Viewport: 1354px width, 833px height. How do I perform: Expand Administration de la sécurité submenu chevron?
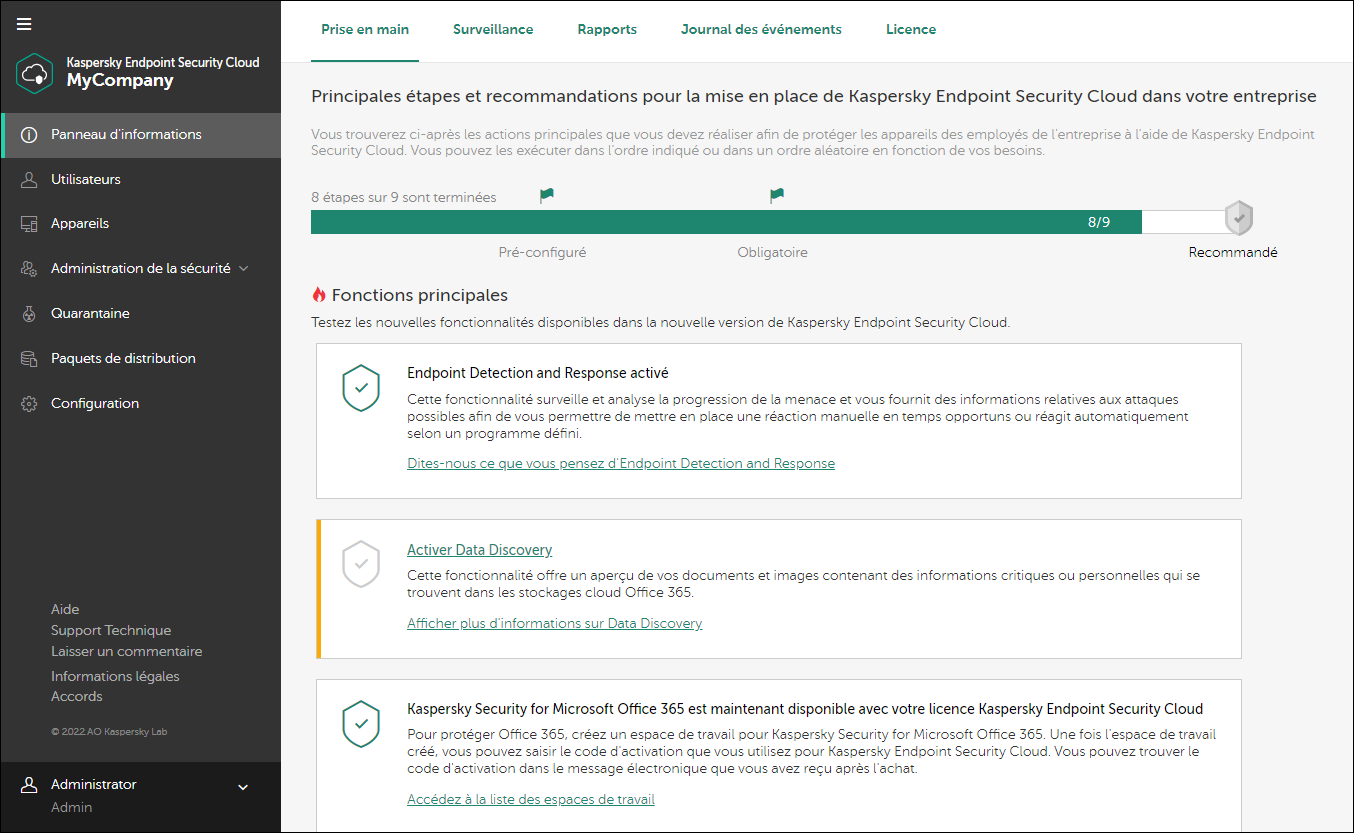click(244, 269)
